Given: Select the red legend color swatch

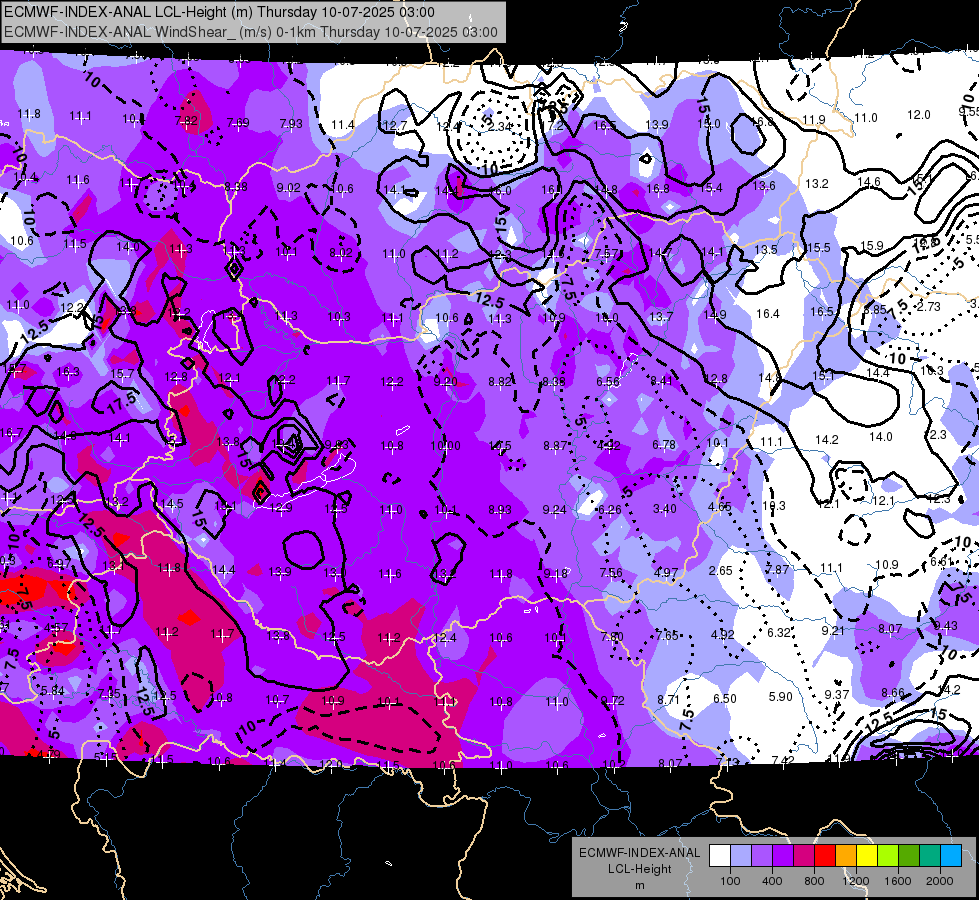Looking at the screenshot, I should (825, 856).
